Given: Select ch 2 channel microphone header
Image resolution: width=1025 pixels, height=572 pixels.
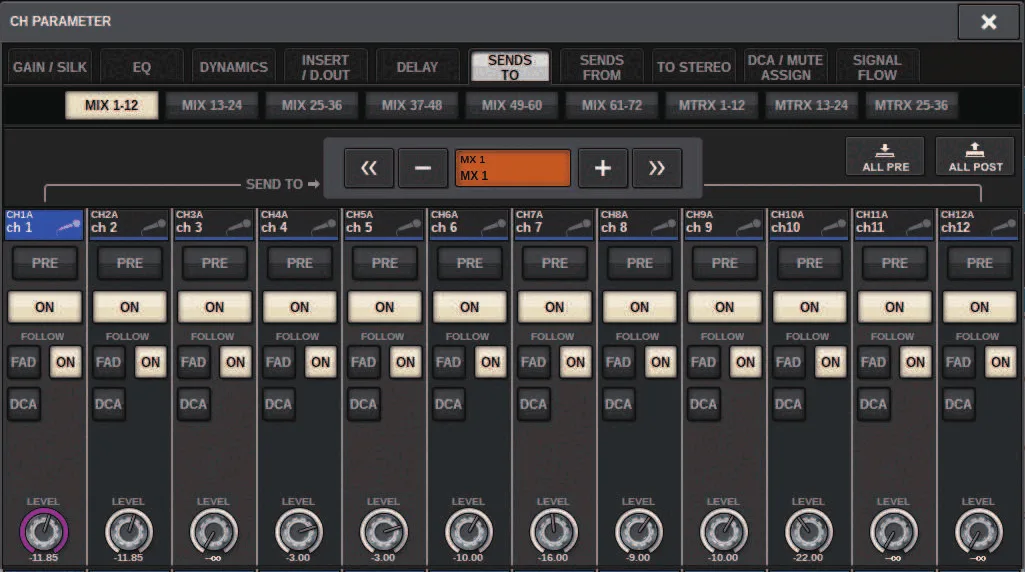Looking at the screenshot, I should tap(129, 224).
